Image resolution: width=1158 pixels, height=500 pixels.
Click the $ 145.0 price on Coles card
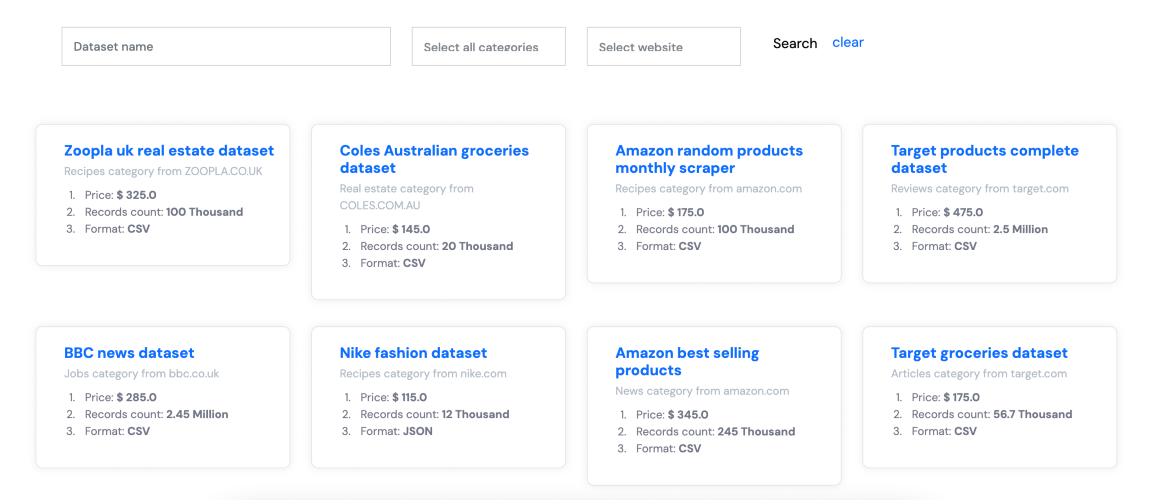(411, 230)
